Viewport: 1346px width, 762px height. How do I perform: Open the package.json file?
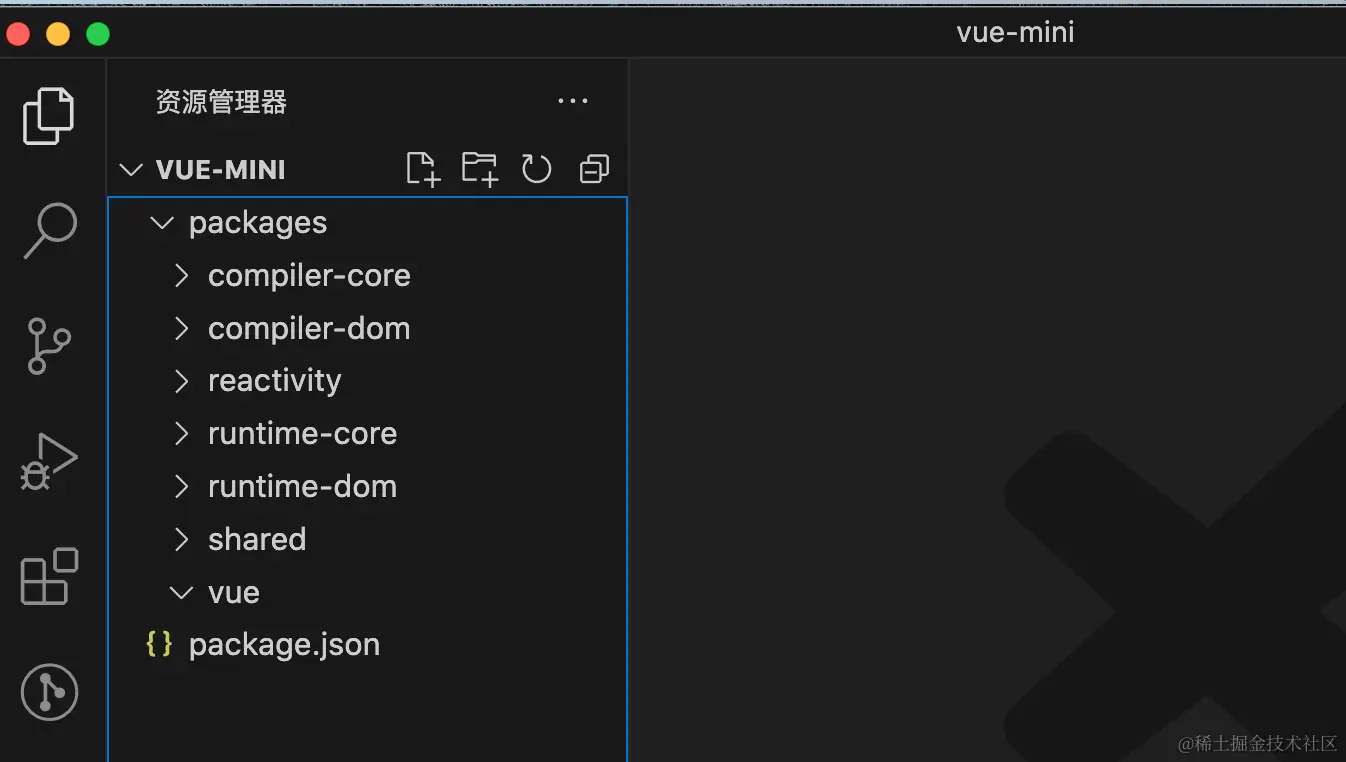click(x=284, y=645)
